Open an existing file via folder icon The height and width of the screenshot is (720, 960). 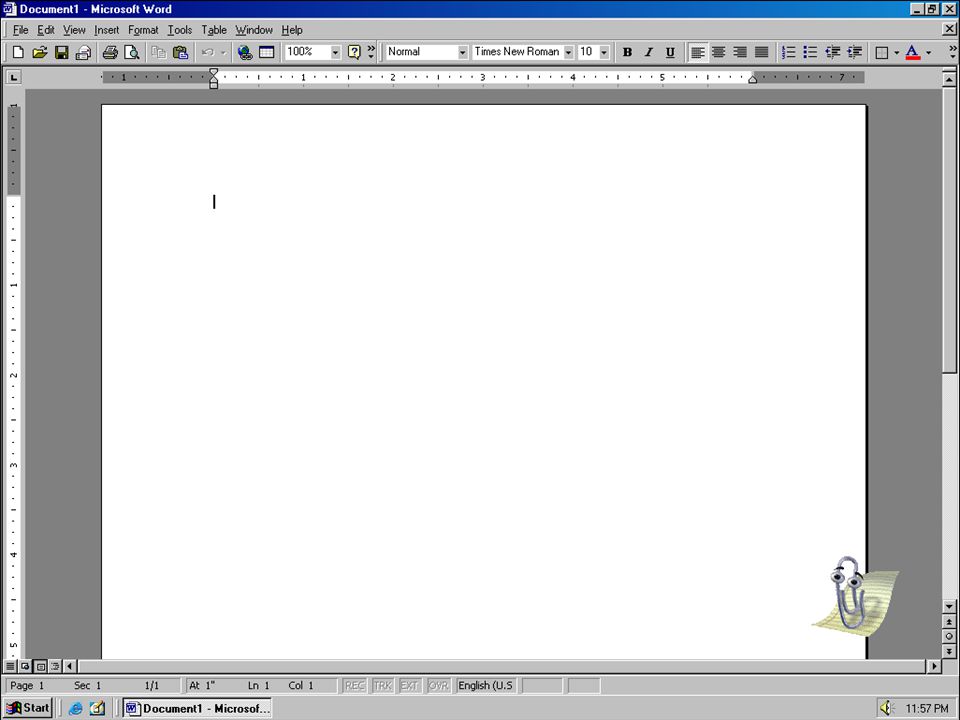40,52
